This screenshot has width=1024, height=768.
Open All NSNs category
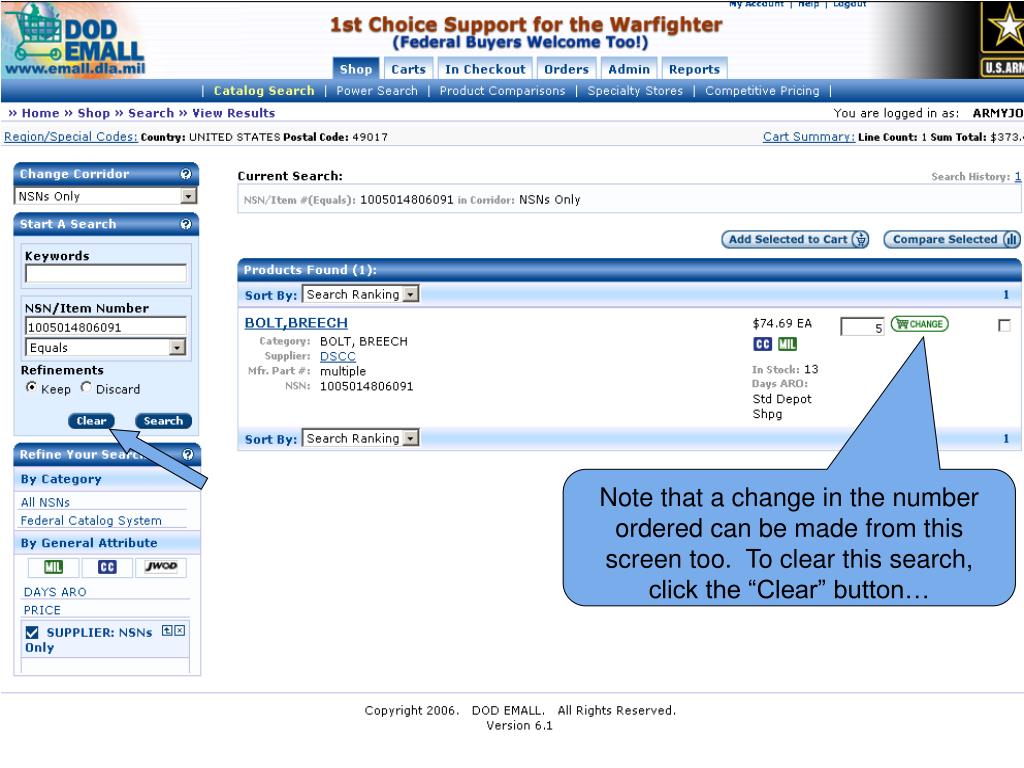pos(45,502)
